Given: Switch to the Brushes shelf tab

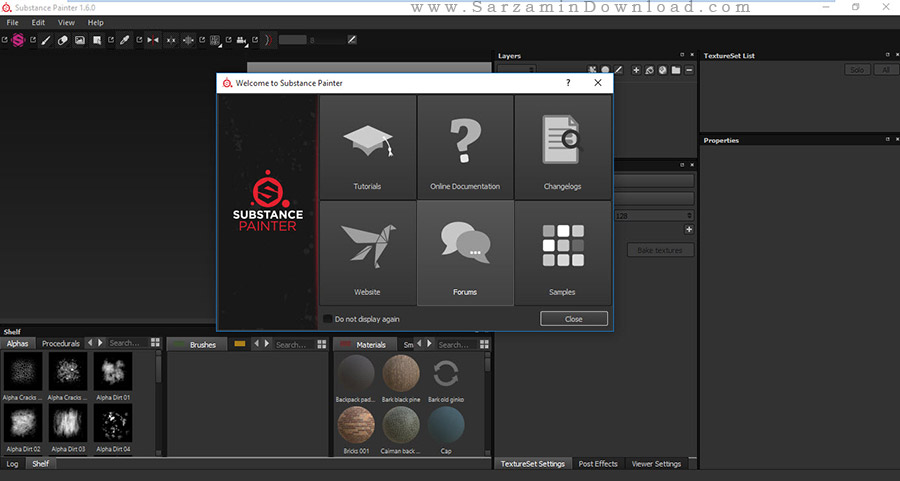Looking at the screenshot, I should coord(195,344).
